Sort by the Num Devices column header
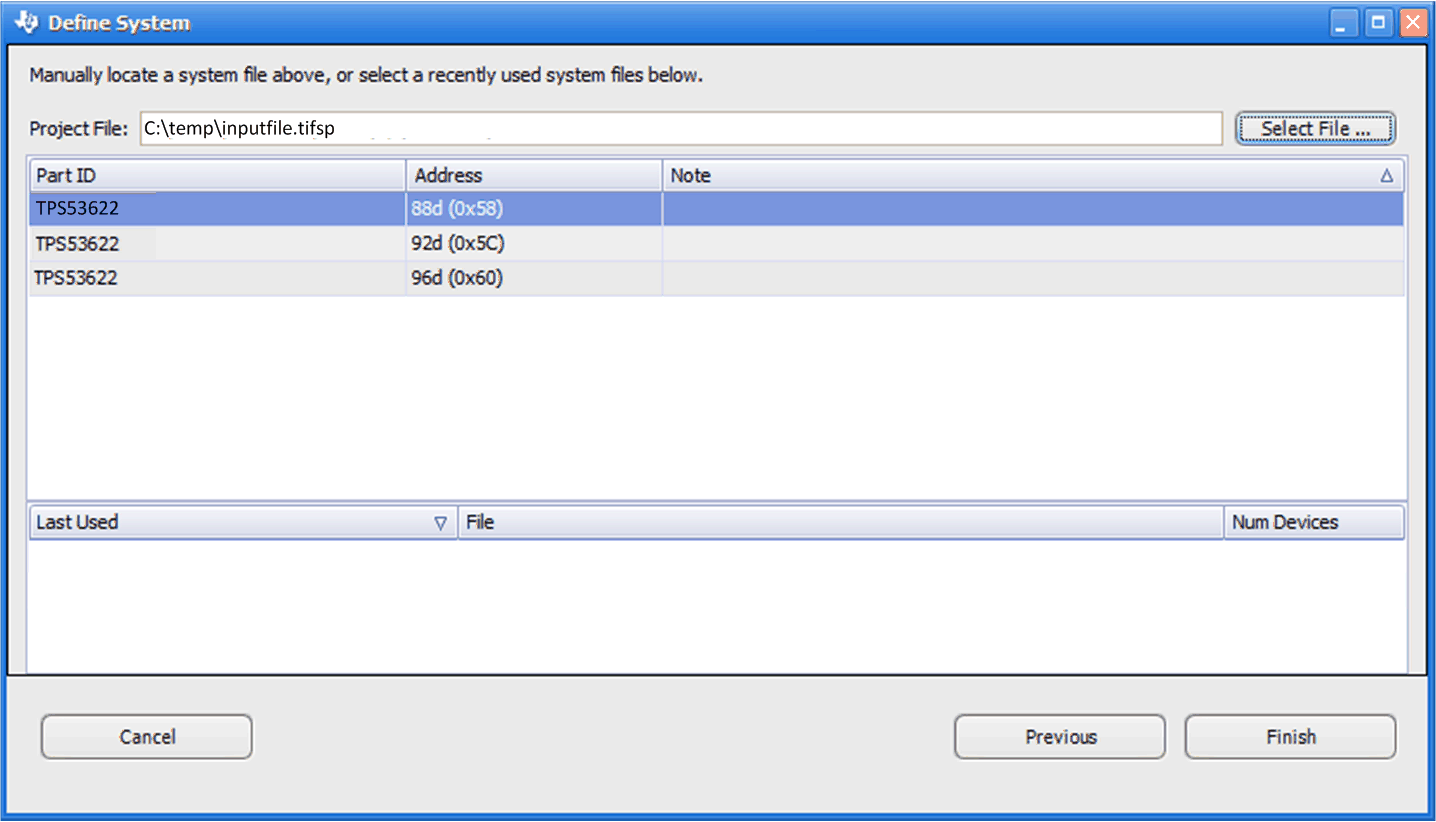 (x=1314, y=522)
